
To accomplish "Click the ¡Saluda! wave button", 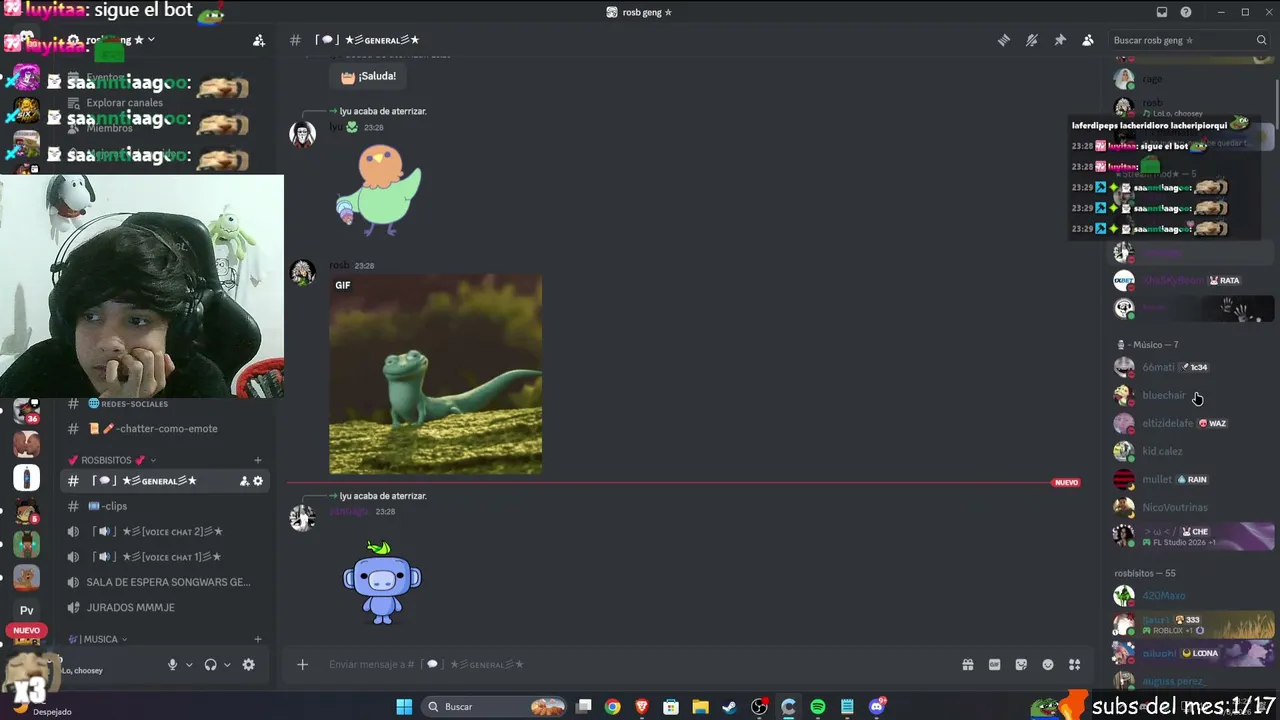I will click(x=368, y=76).
